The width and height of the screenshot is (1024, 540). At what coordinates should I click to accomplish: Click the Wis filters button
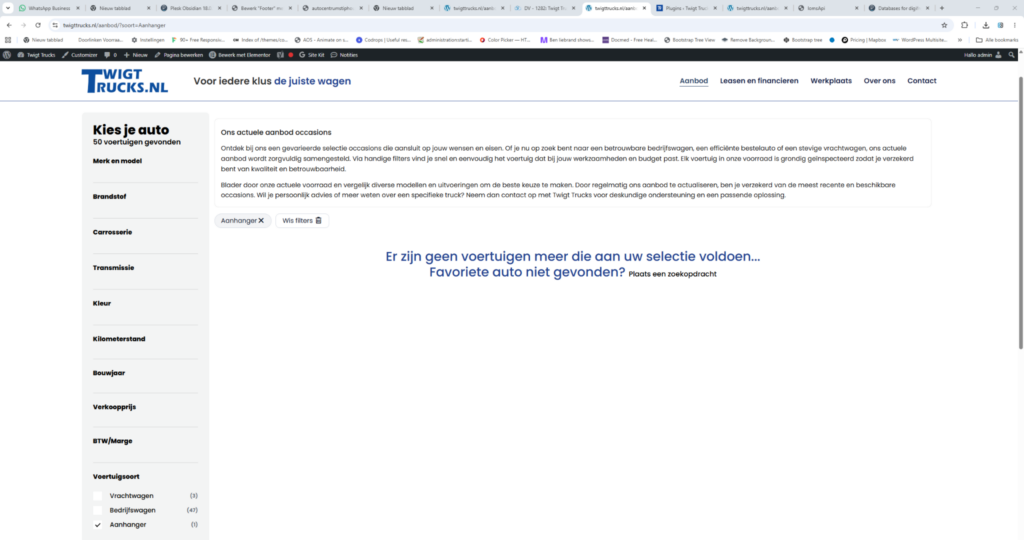coord(302,221)
